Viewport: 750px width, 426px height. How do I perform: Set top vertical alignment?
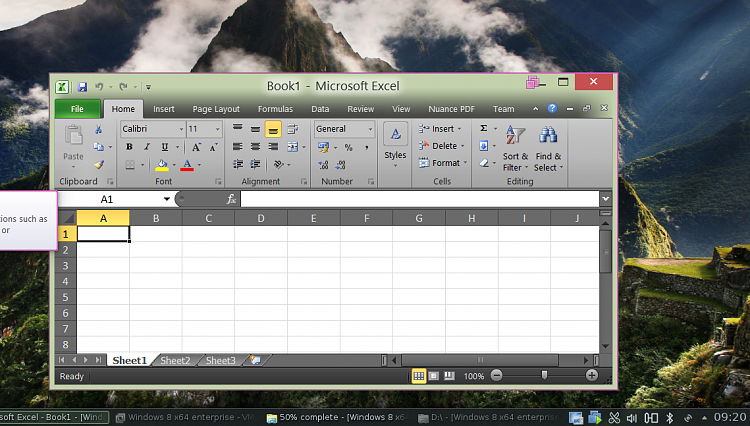click(x=238, y=129)
